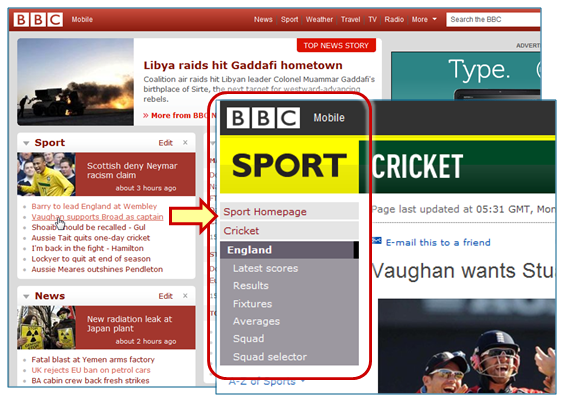The width and height of the screenshot is (565, 399).
Task: Click the Search the BBC field
Action: tap(493, 19)
